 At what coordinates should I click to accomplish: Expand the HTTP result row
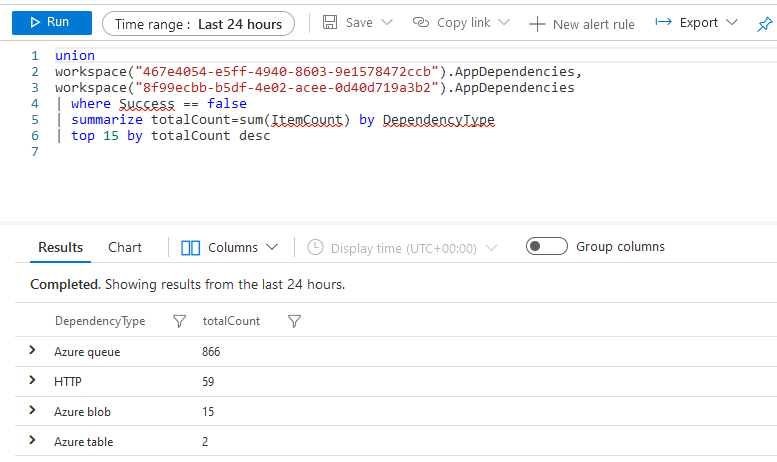click(32, 381)
